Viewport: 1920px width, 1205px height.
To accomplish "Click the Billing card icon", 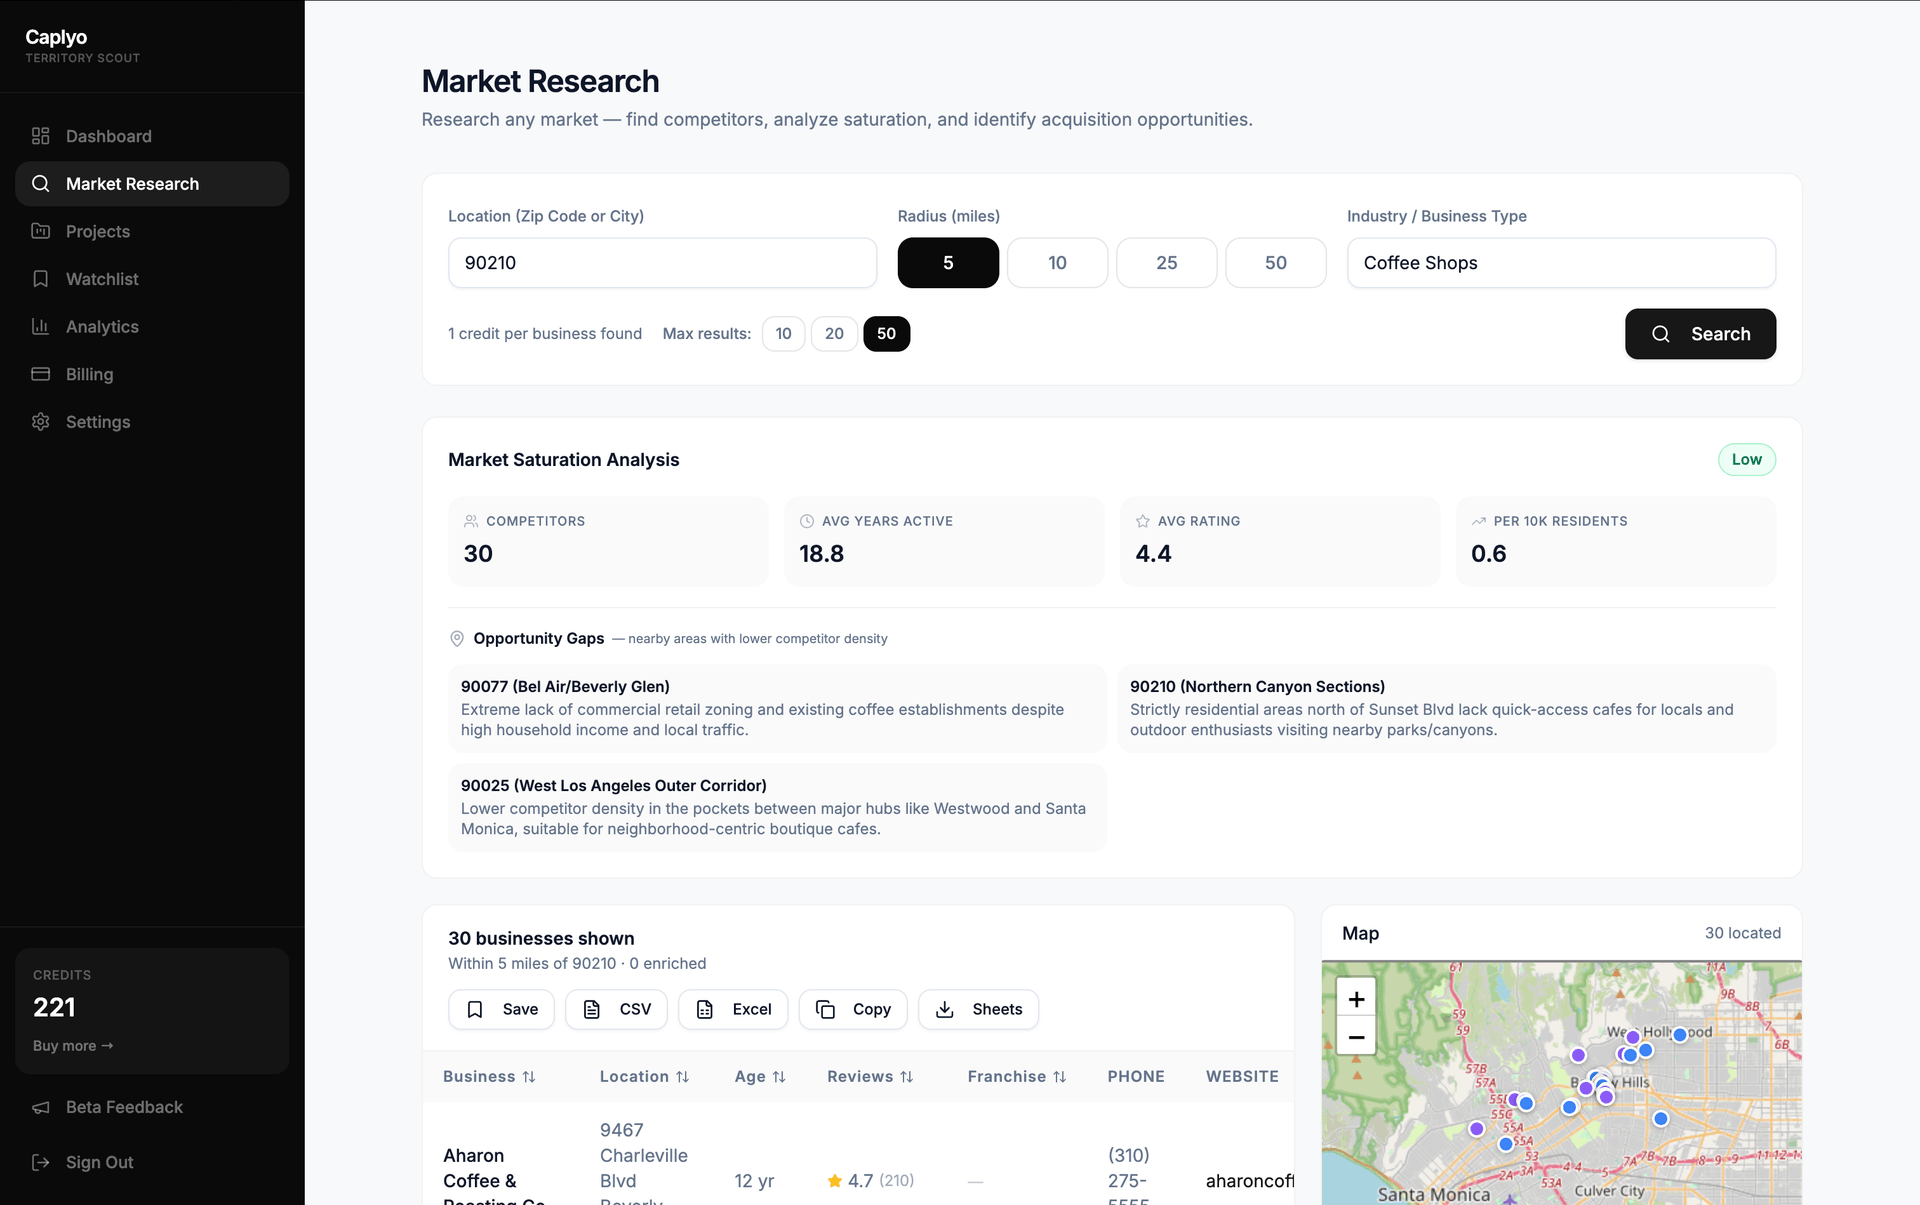I will (x=40, y=374).
